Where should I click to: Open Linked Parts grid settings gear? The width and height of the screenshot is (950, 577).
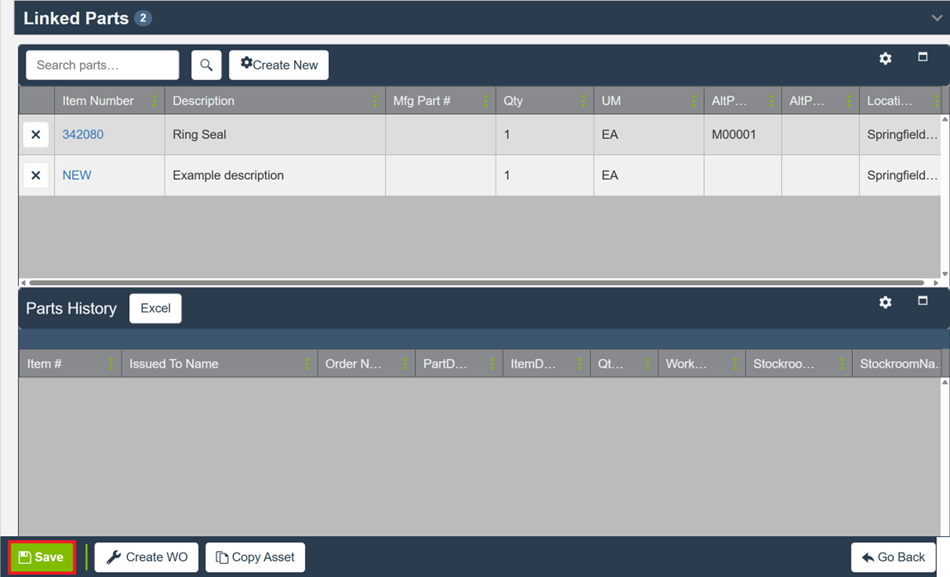point(885,59)
